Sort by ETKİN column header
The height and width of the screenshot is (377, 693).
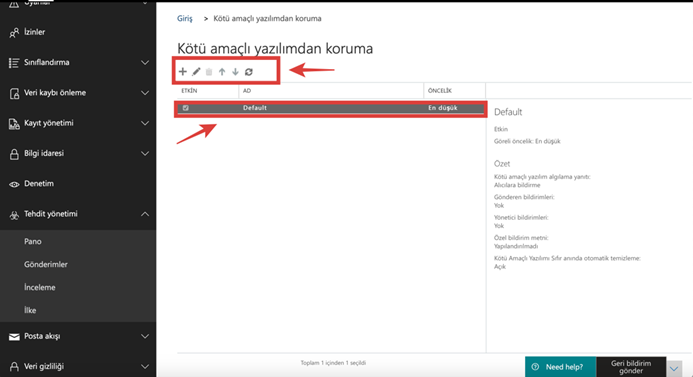(189, 91)
